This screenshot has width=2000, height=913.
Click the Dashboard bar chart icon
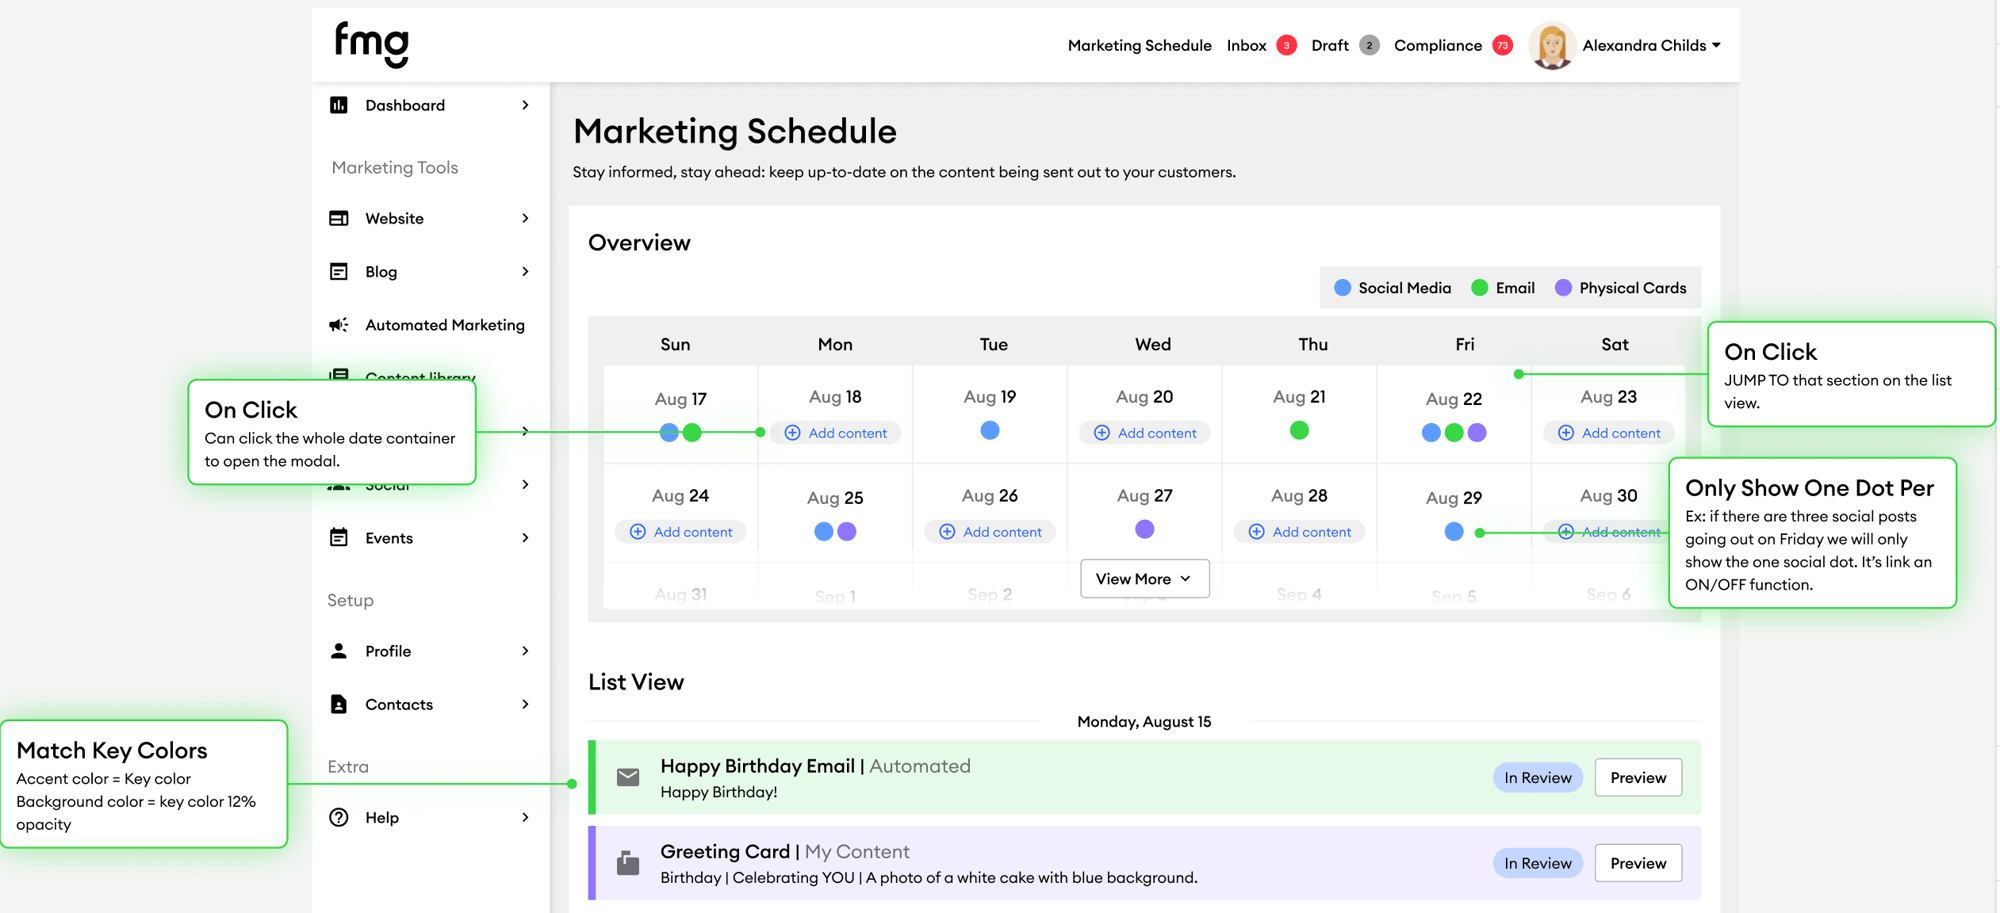339,105
